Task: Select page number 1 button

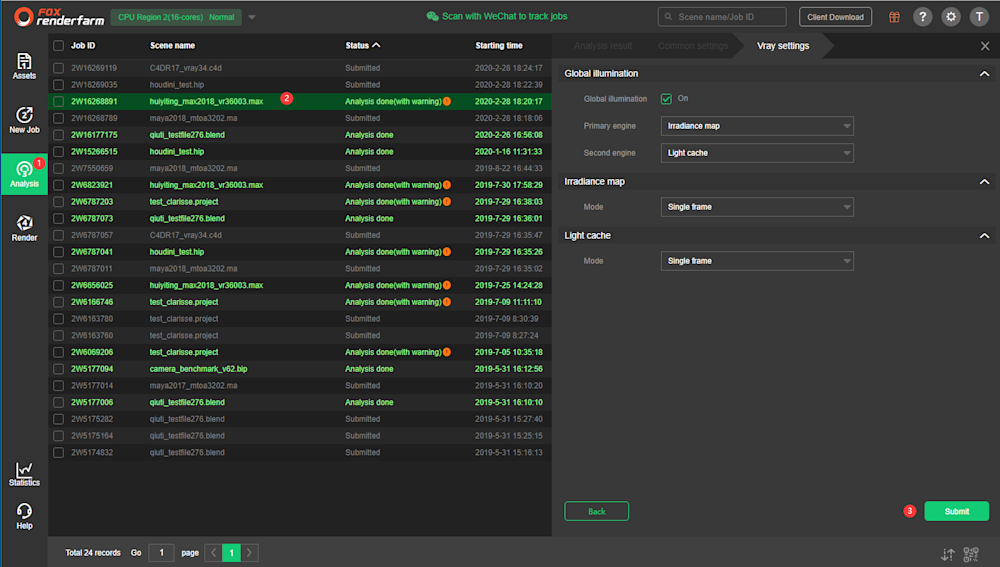Action: [232, 553]
